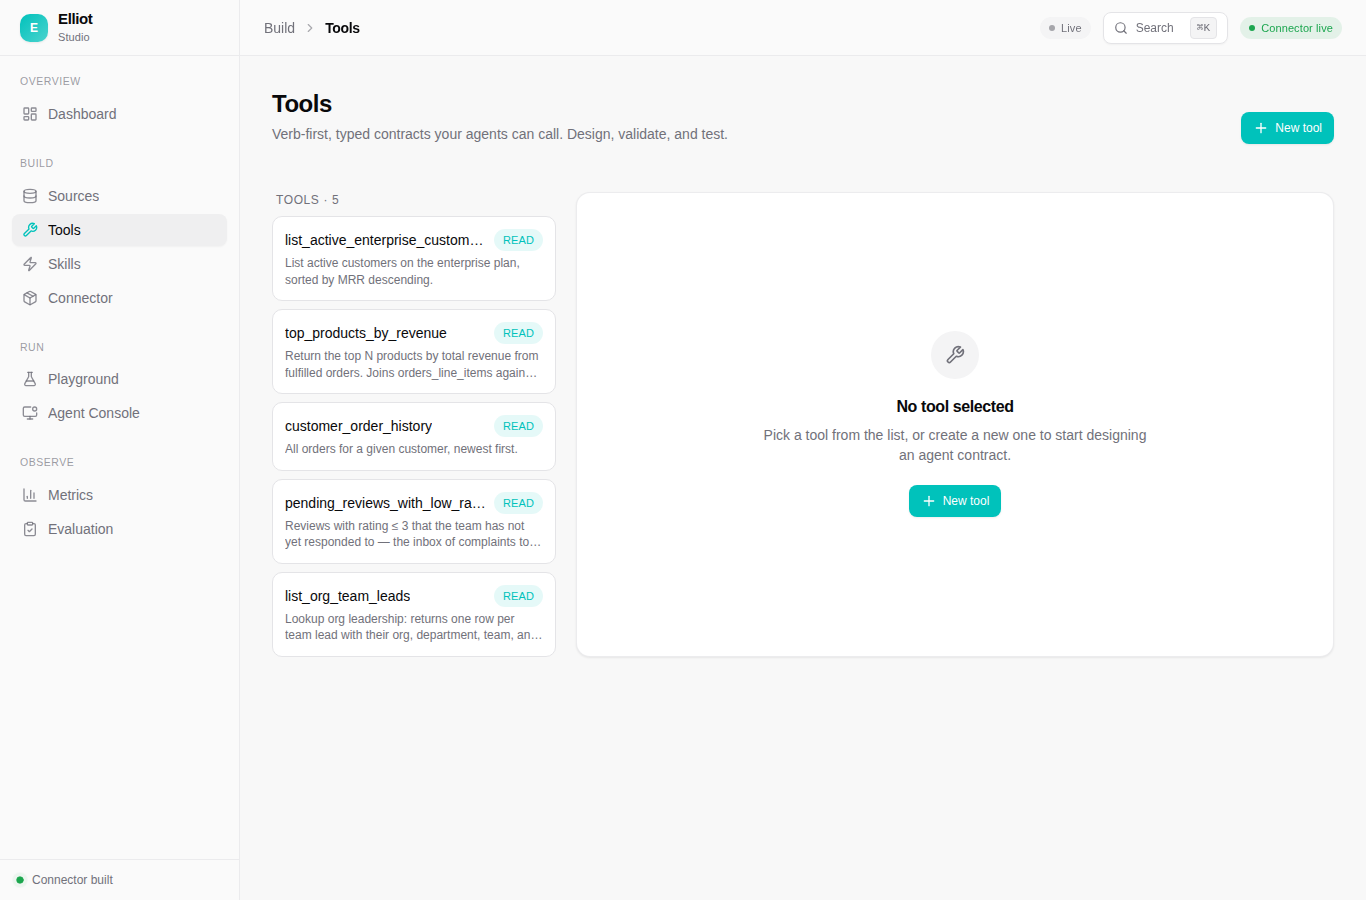
Task: Select the top_products_by_revenue tool
Action: point(414,352)
